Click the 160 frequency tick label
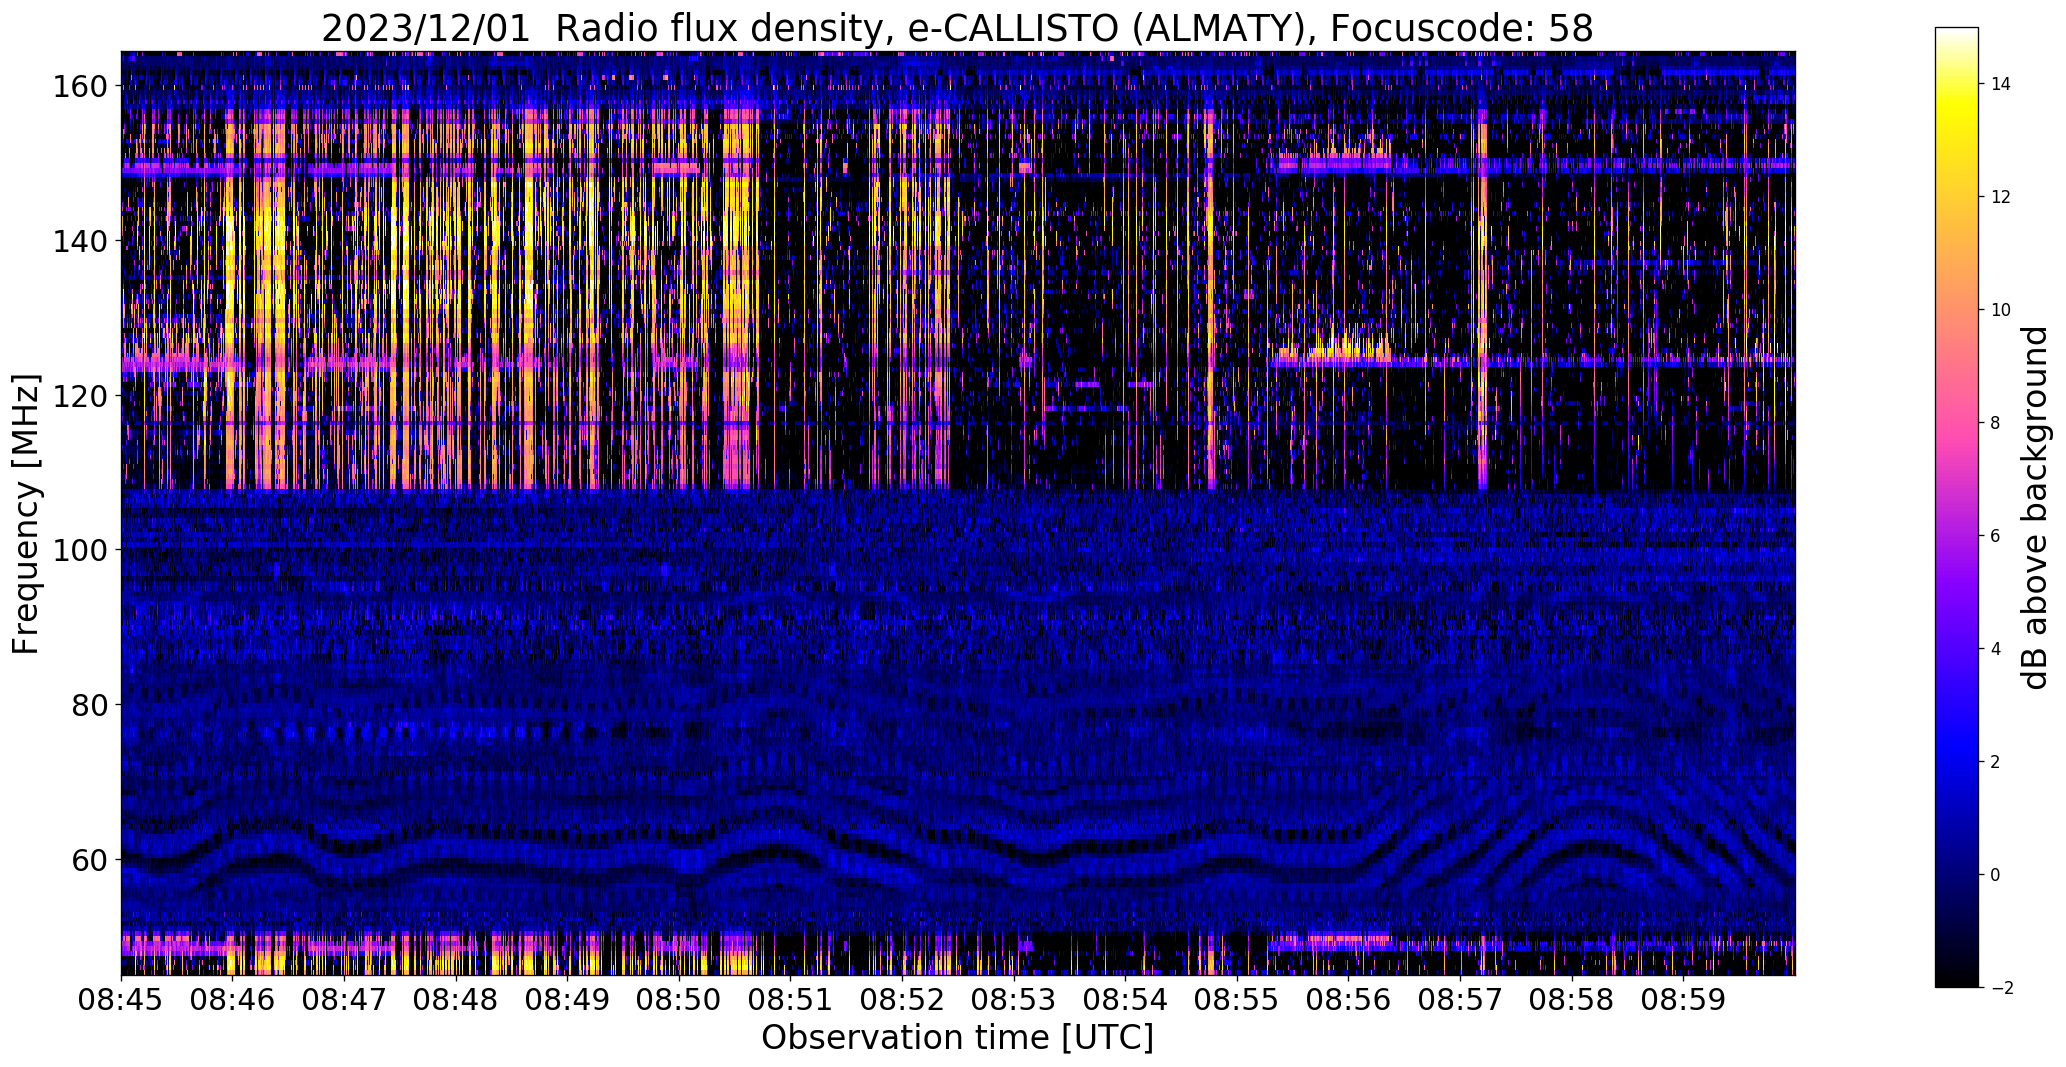Screen dimensions: 2066x1067 pos(79,87)
